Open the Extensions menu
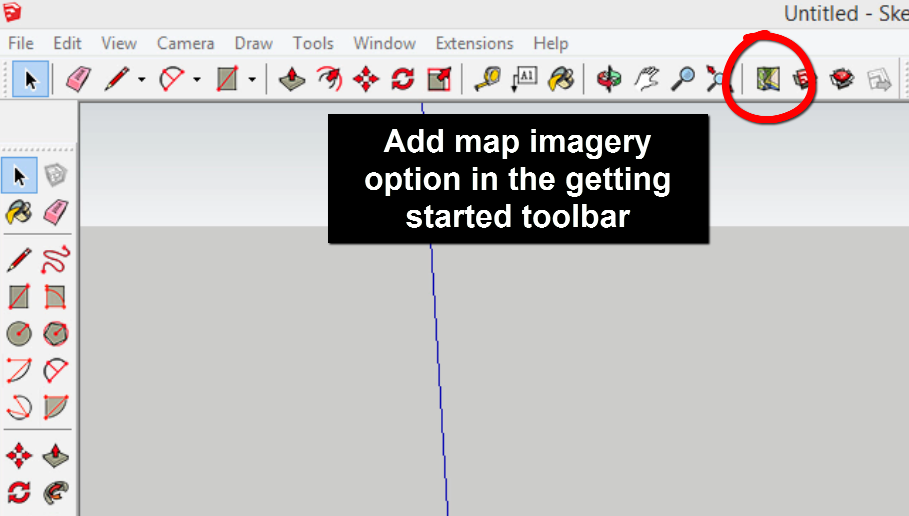 (474, 43)
